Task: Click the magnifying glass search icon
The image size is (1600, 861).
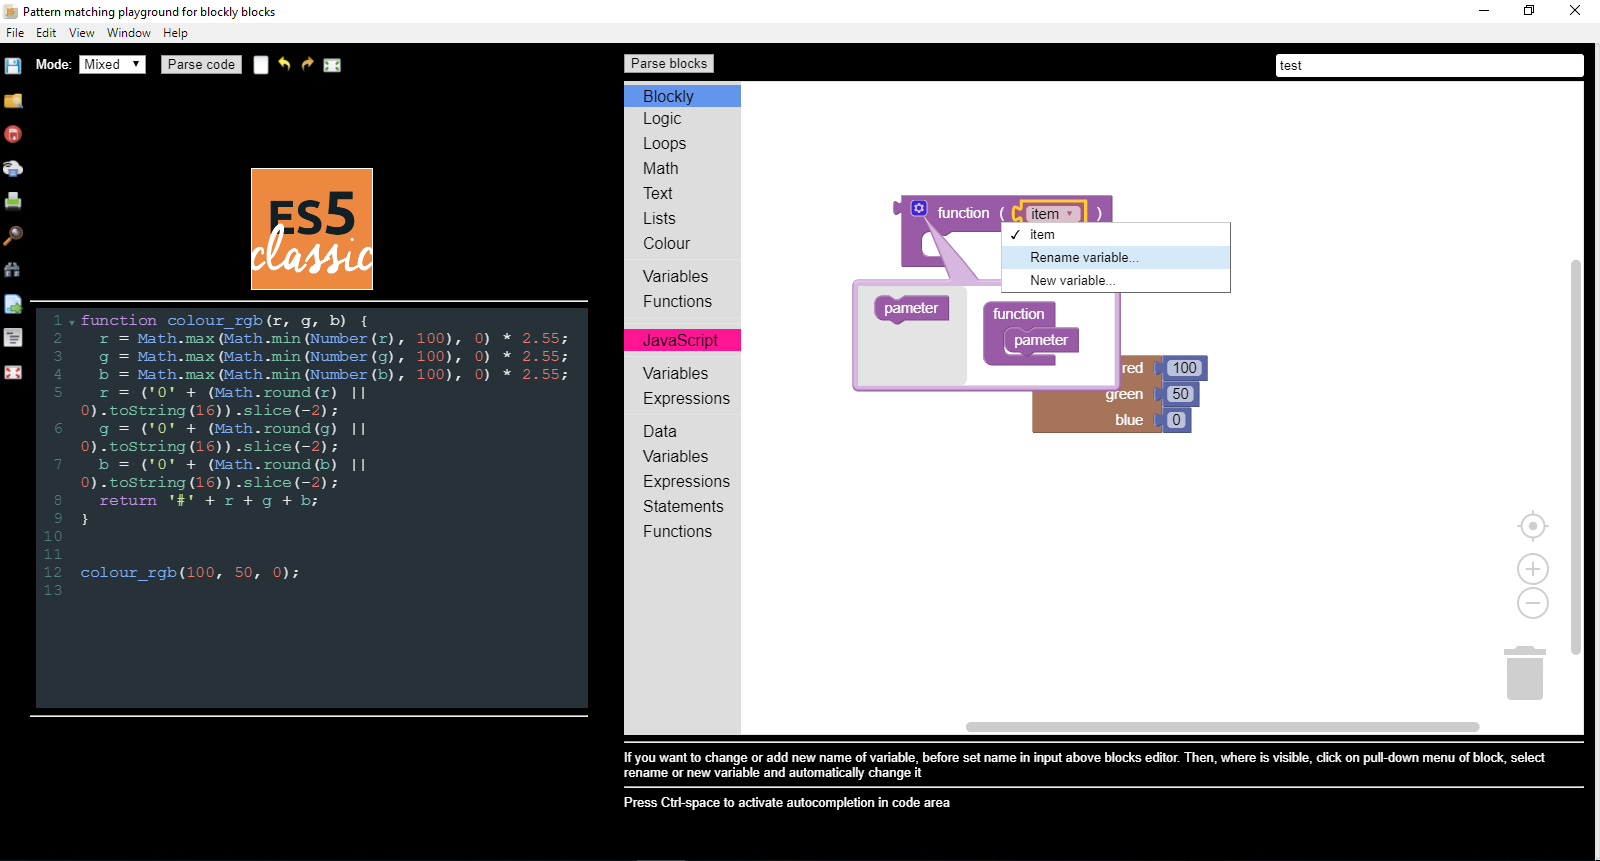Action: tap(13, 235)
